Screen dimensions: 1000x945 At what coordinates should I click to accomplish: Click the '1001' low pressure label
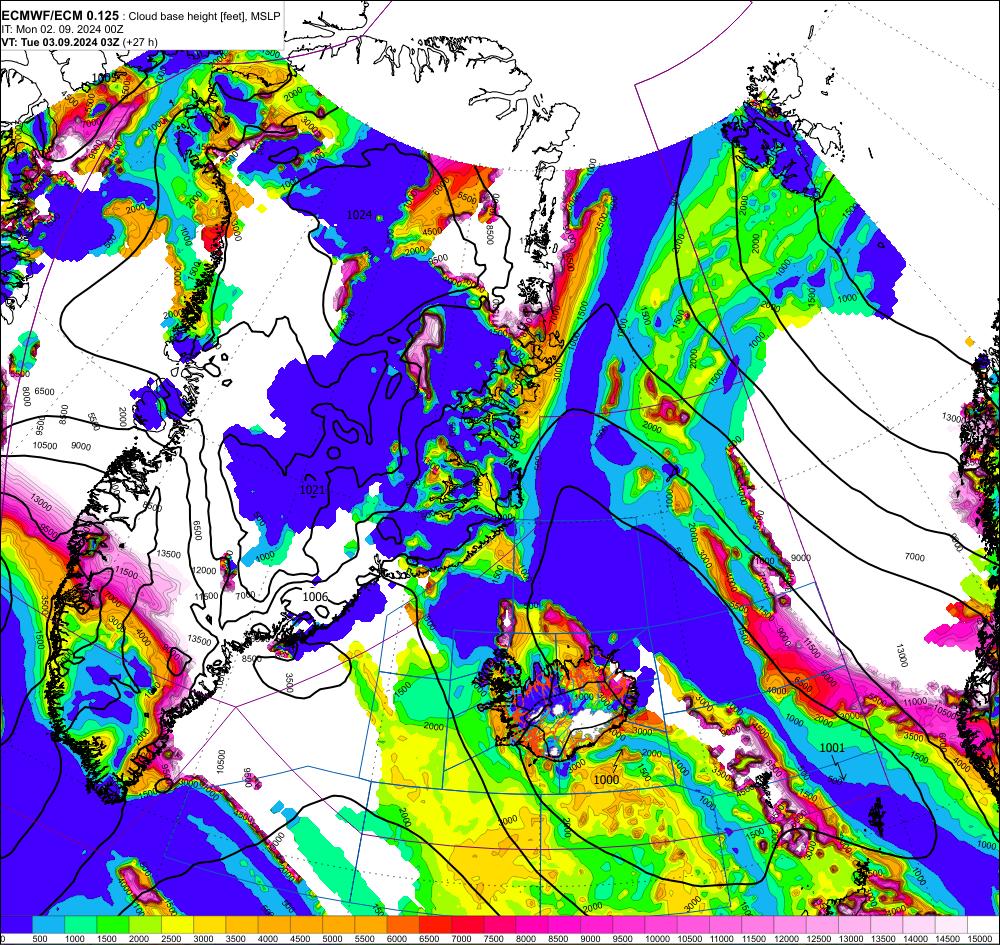832,747
